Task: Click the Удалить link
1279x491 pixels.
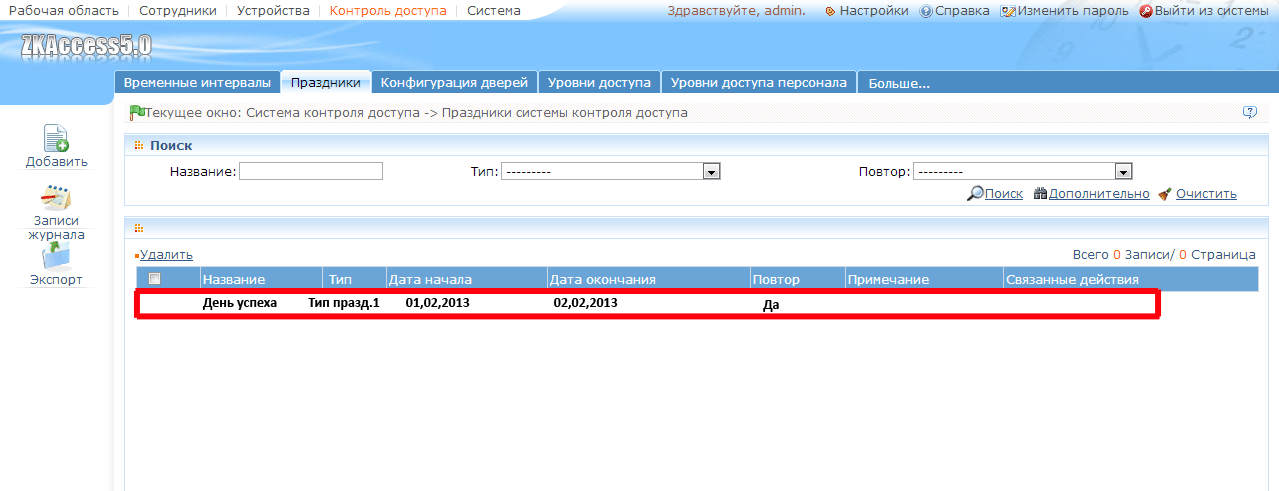Action: [x=166, y=255]
